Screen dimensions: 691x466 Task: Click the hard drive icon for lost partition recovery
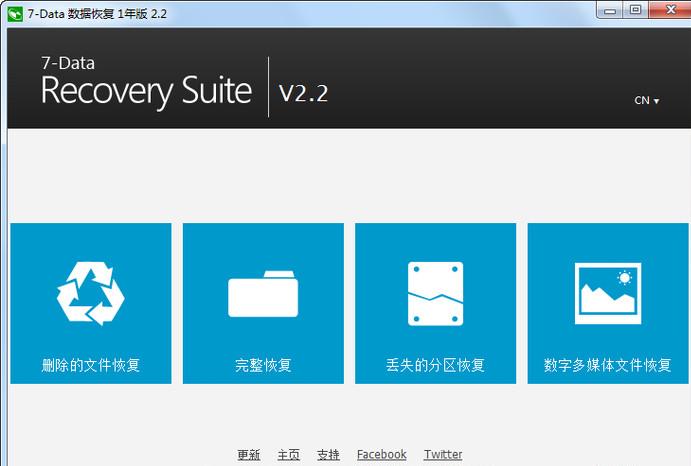click(435, 294)
